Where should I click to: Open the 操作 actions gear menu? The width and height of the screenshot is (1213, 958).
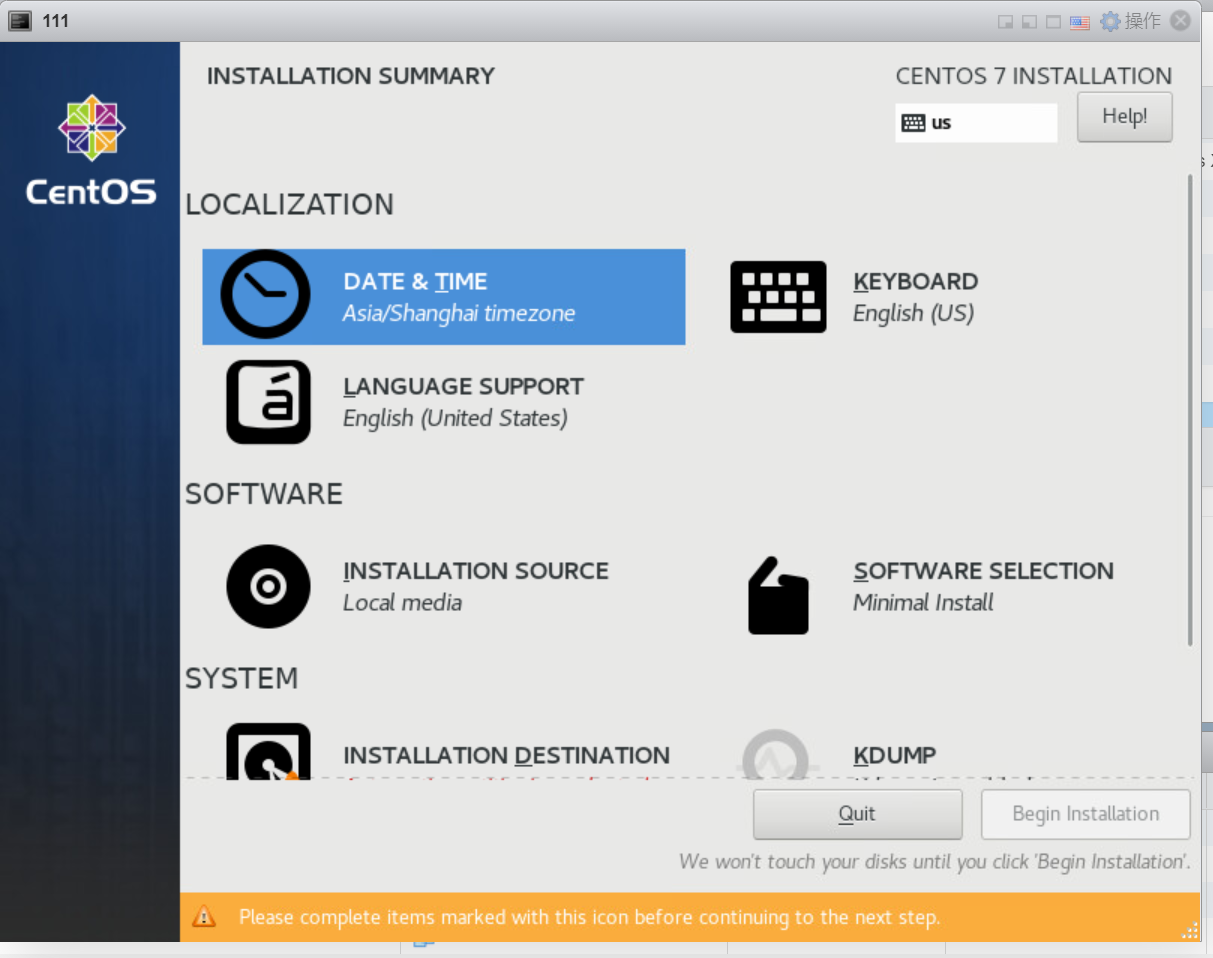click(1130, 21)
